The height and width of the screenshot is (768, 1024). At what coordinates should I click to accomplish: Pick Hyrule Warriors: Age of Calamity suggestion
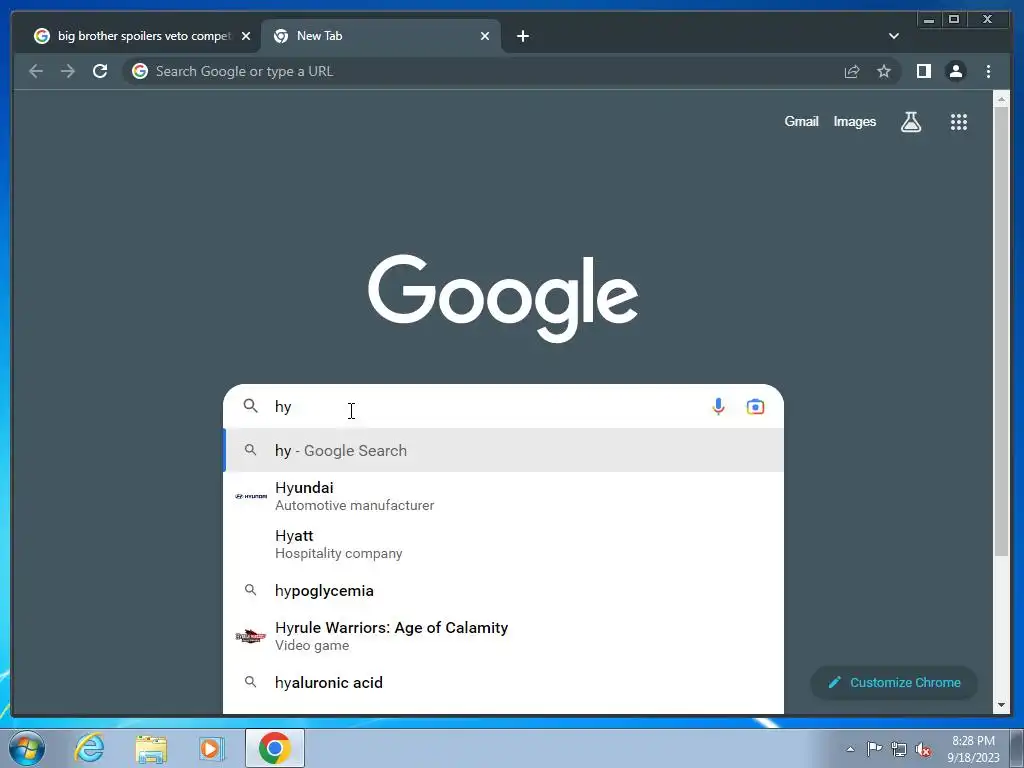coord(504,635)
